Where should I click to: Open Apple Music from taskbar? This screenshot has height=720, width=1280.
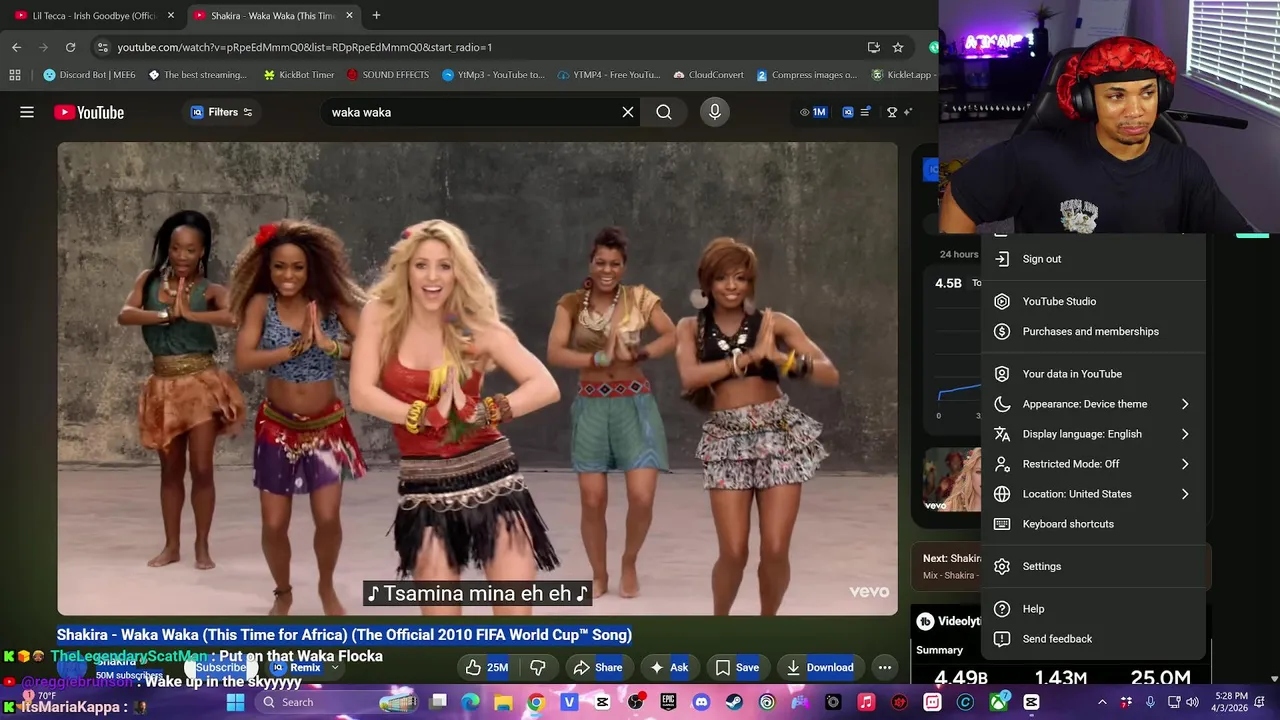(x=866, y=702)
